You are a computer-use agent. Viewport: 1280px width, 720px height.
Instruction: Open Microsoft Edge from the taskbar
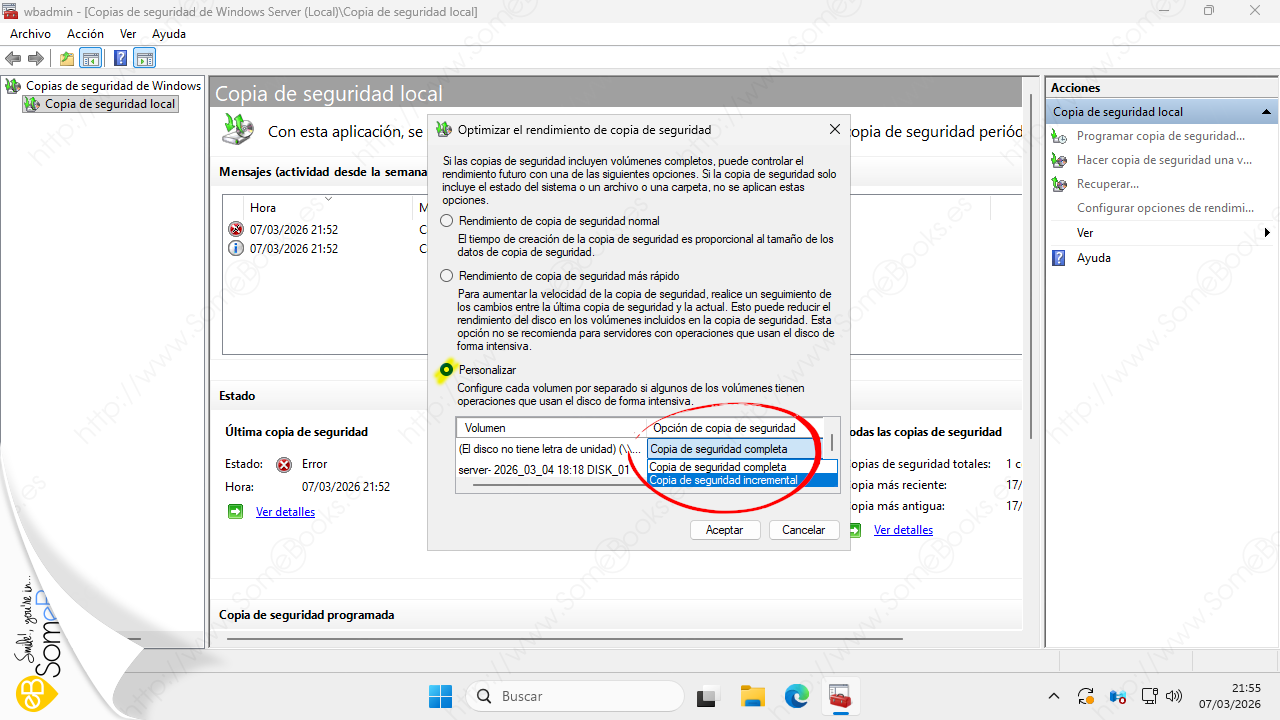point(796,696)
